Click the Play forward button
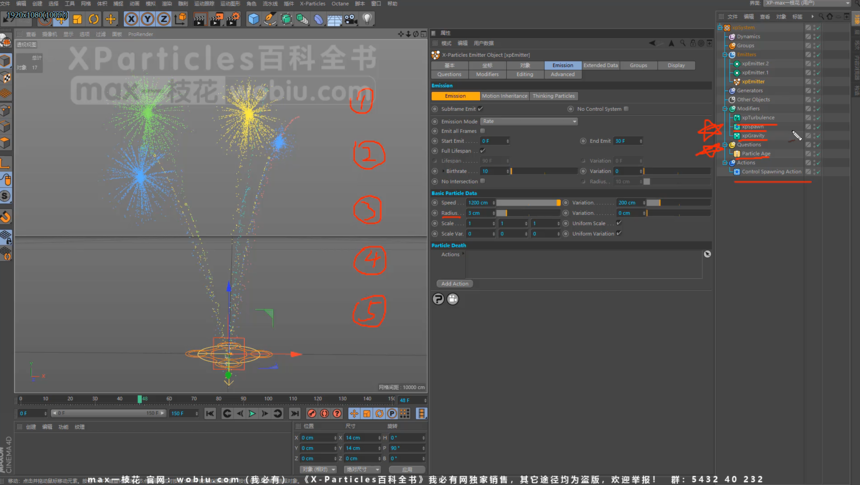This screenshot has height=485, width=860. [252, 413]
